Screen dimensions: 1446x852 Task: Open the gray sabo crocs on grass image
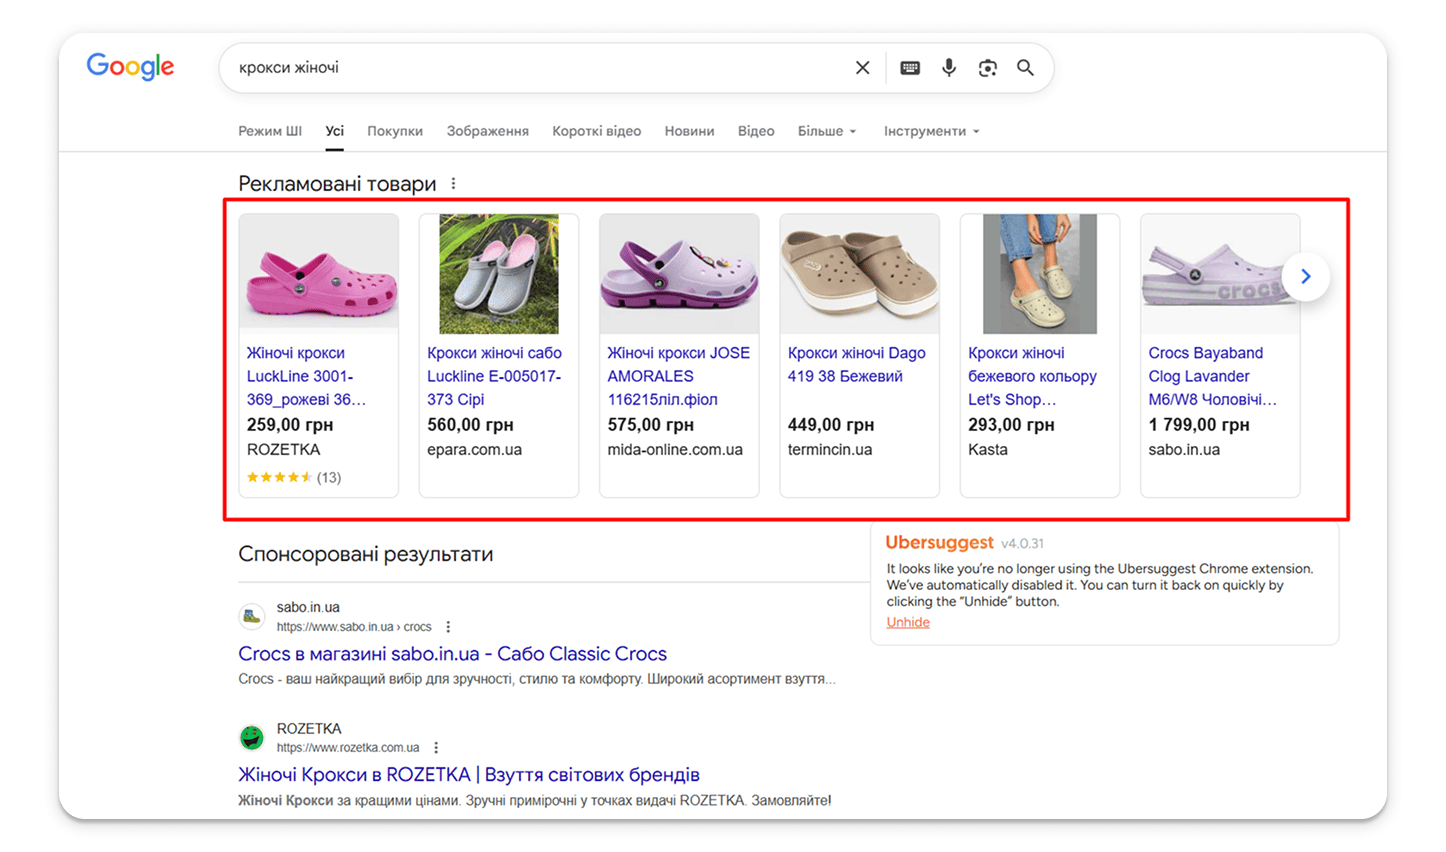click(499, 274)
